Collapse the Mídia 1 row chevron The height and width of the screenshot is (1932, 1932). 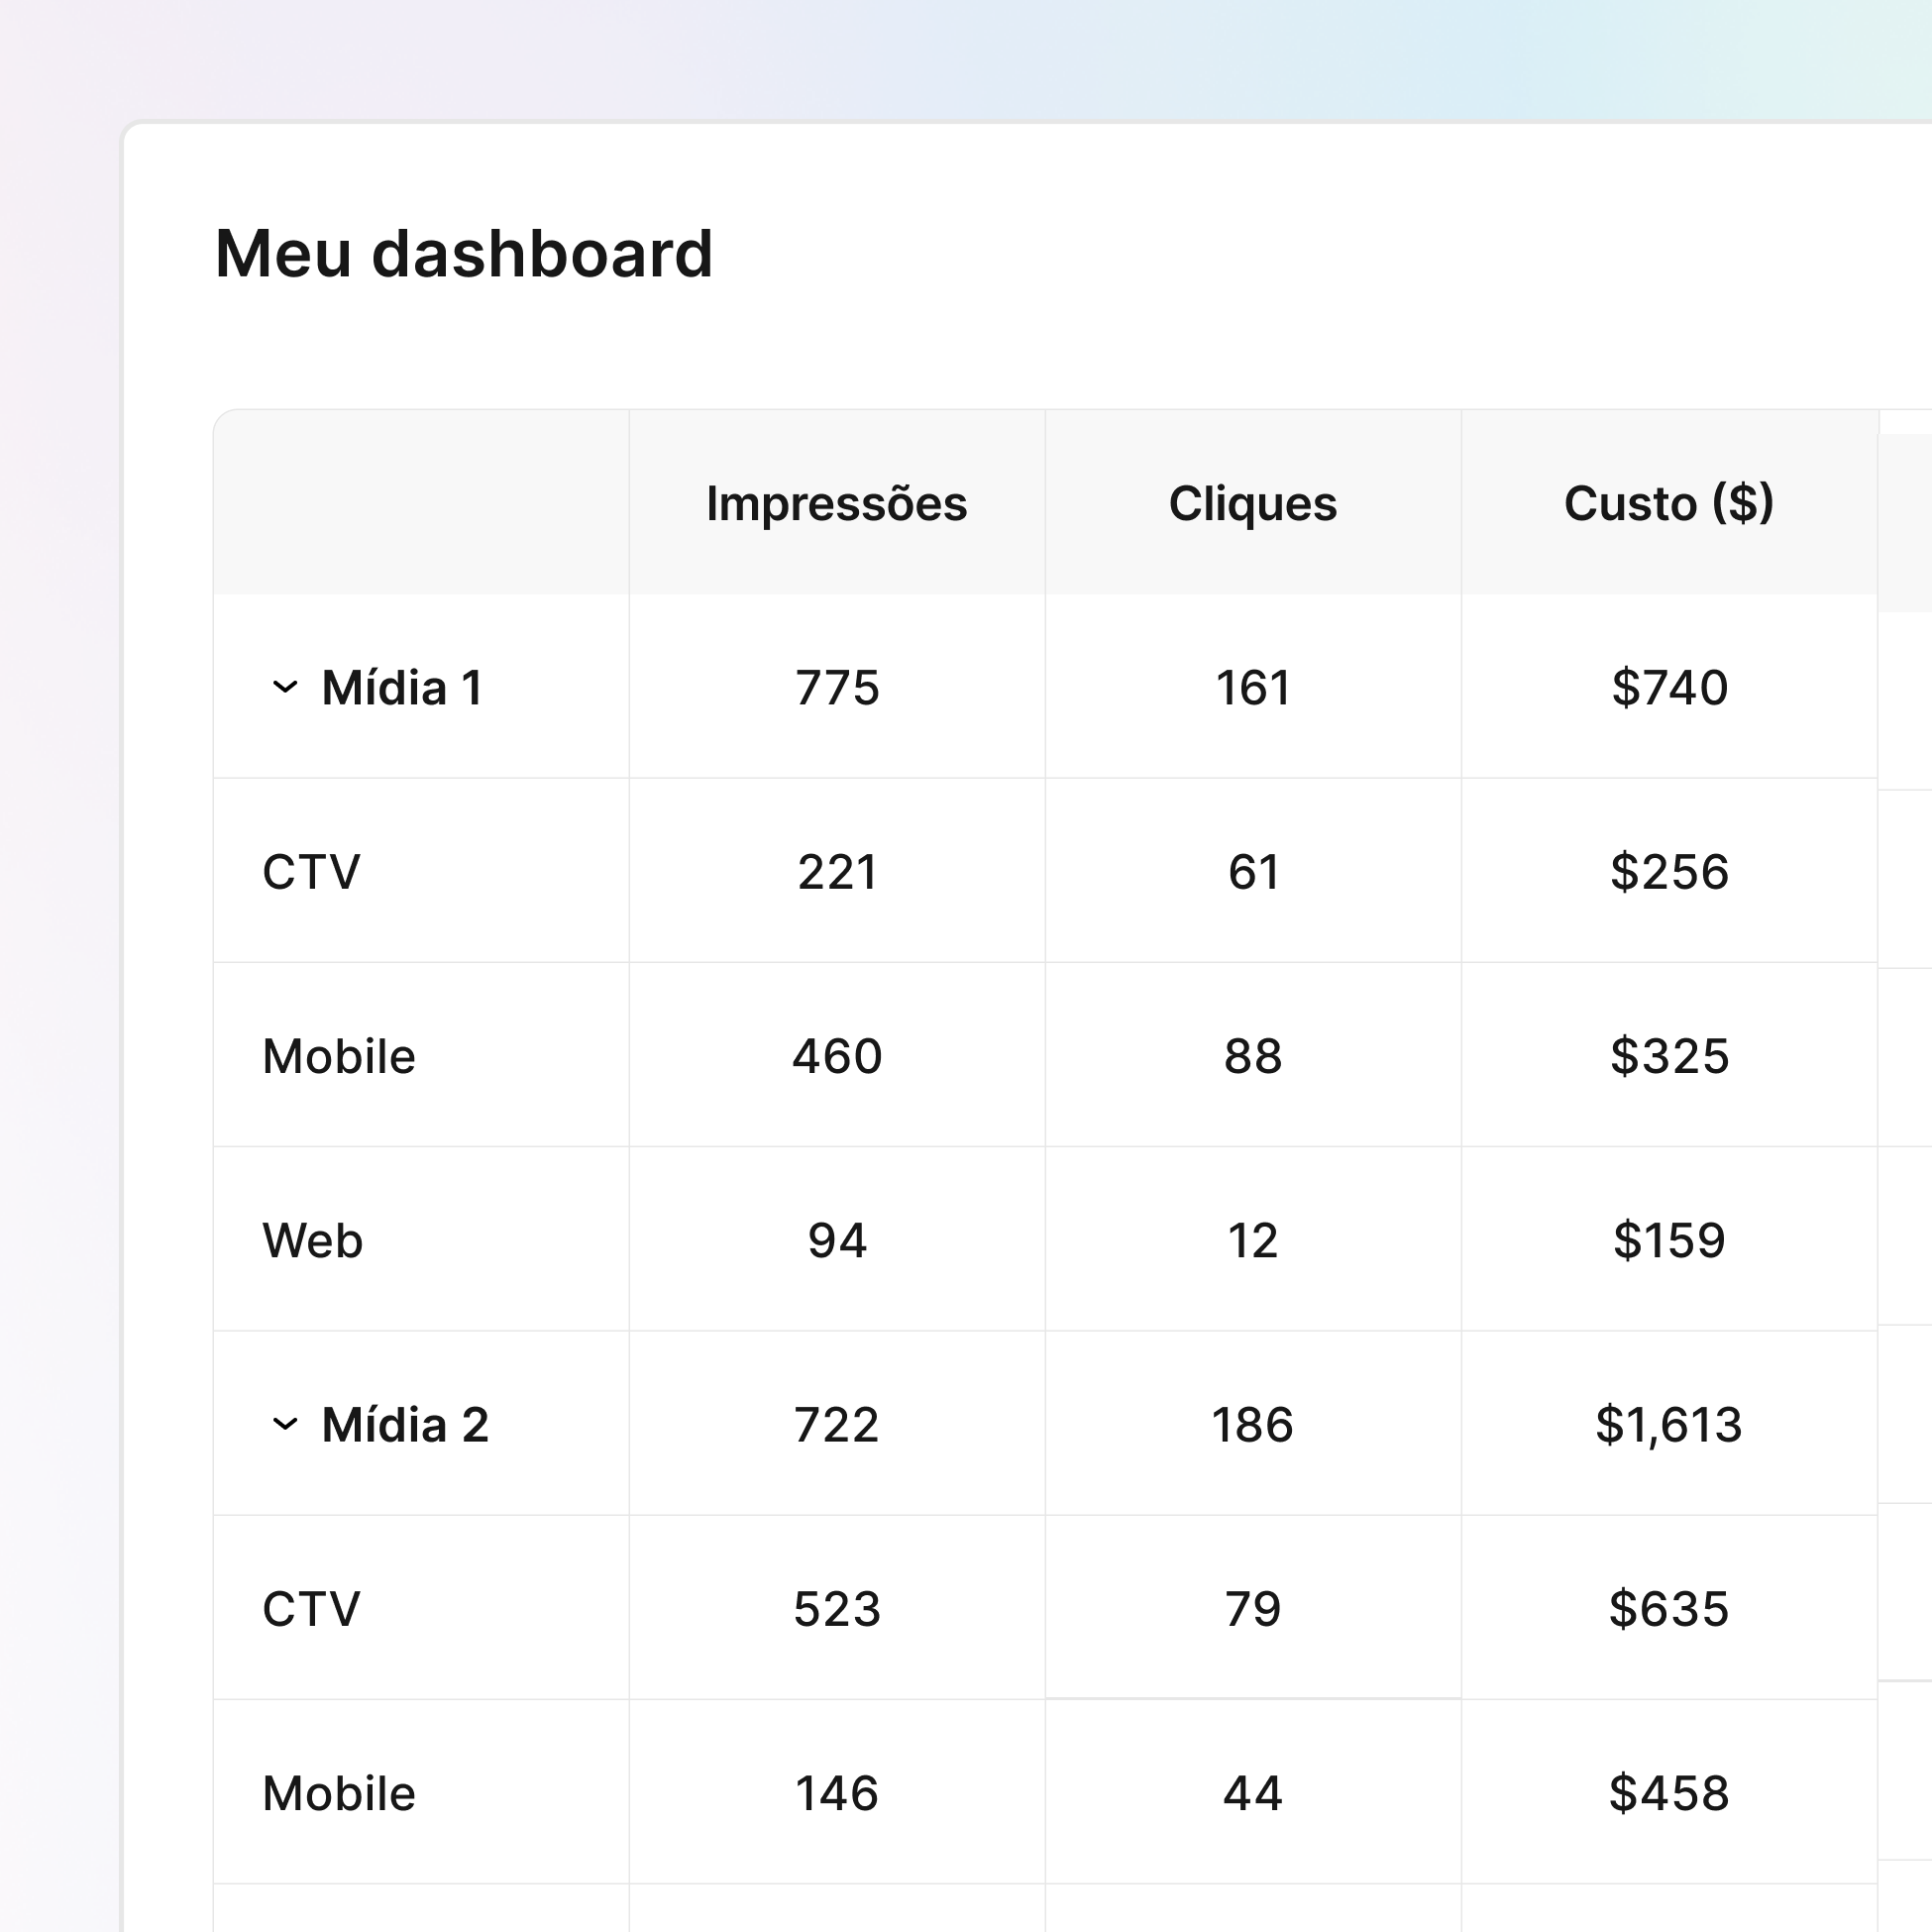pos(285,687)
